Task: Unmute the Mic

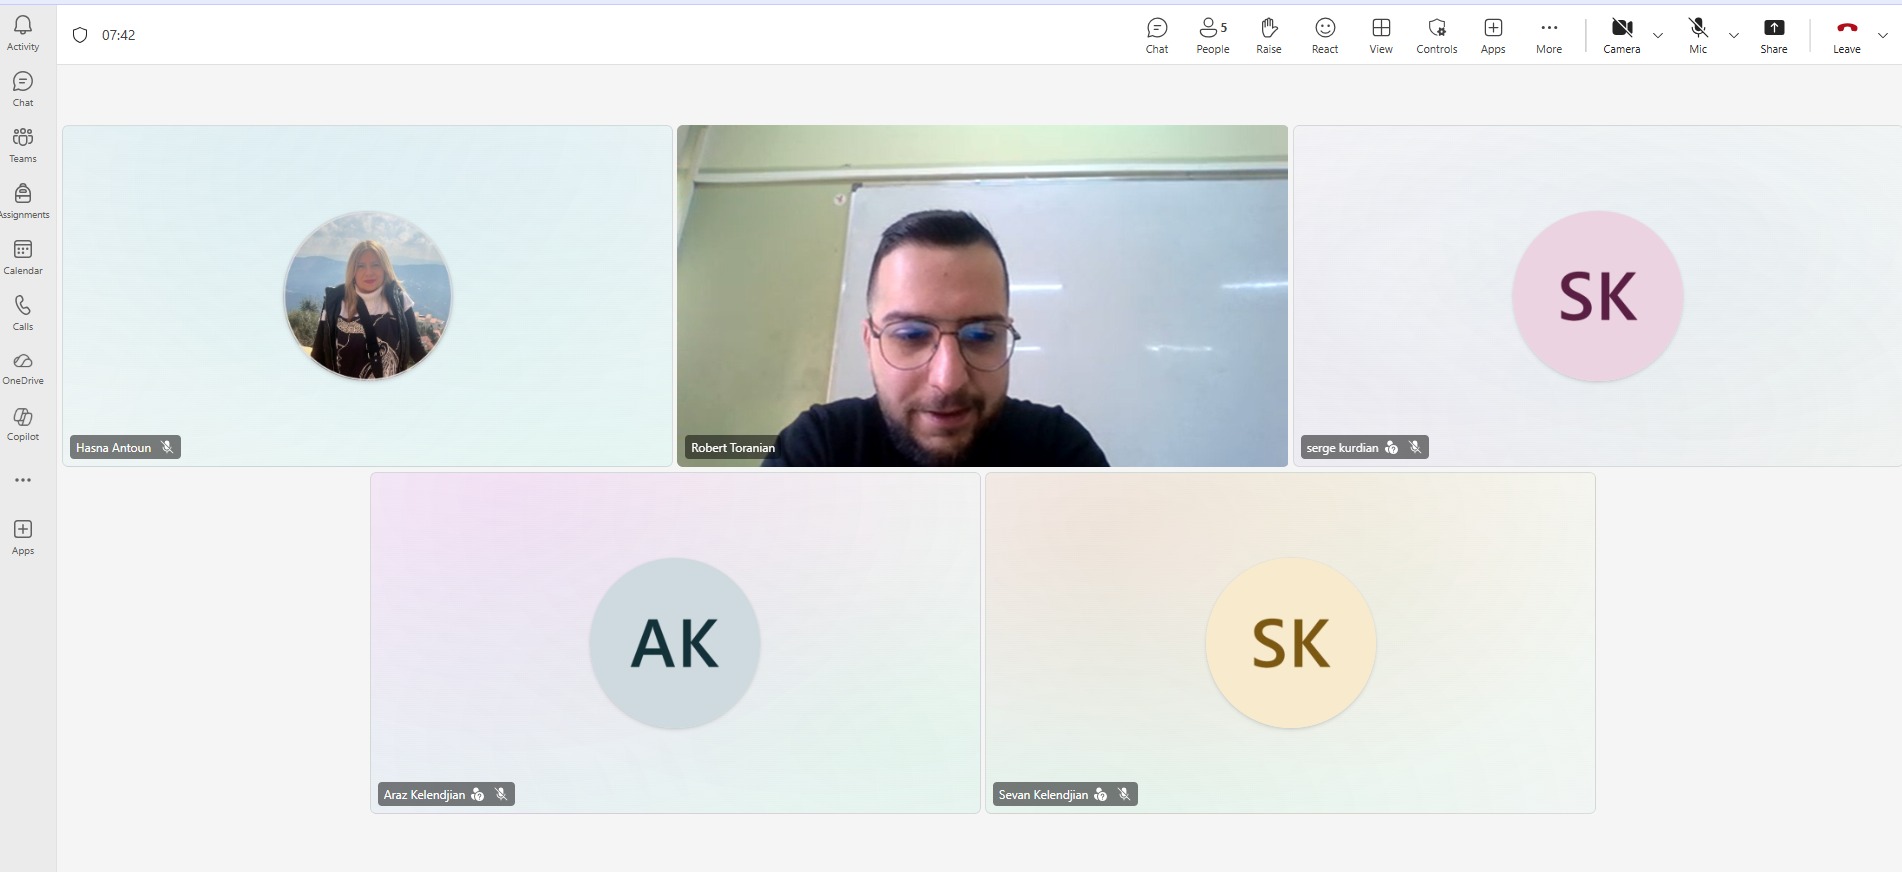Action: [1697, 35]
